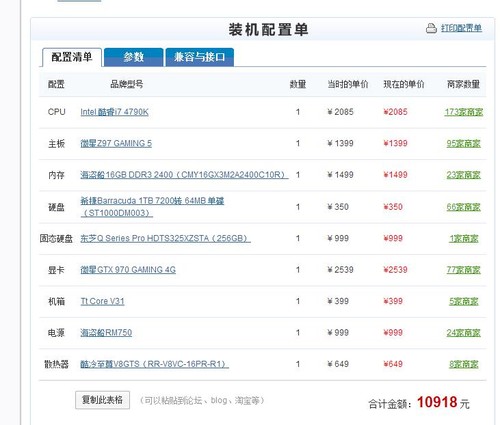
Task: Open the 希捷Barracuda 1TB hard drive link
Action: [x=152, y=207]
